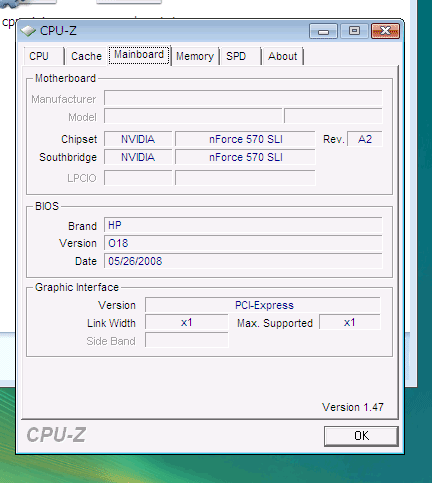Open the Cache tab
The image size is (432, 483).
tap(86, 56)
